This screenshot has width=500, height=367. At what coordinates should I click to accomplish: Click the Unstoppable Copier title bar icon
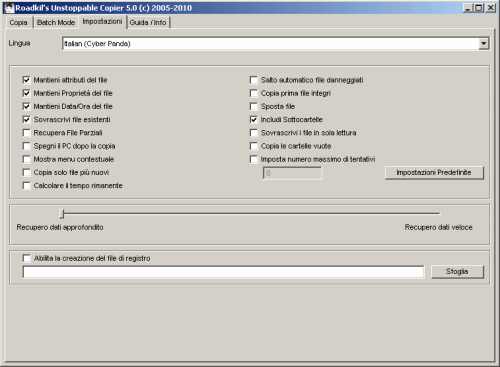pyautogui.click(x=9, y=8)
